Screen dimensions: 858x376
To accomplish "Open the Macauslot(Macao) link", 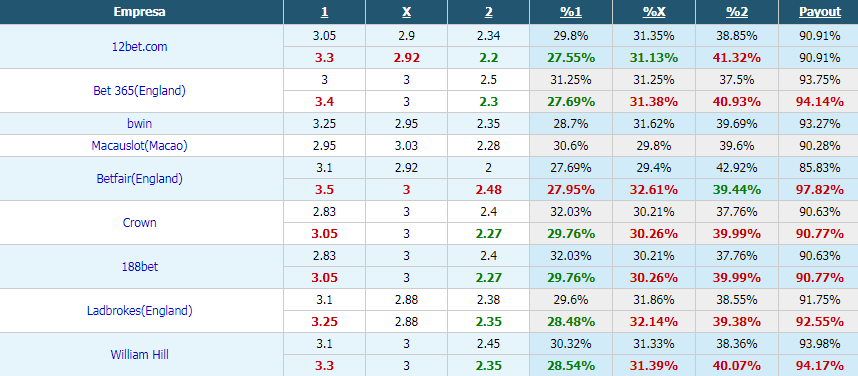I will [x=140, y=146].
